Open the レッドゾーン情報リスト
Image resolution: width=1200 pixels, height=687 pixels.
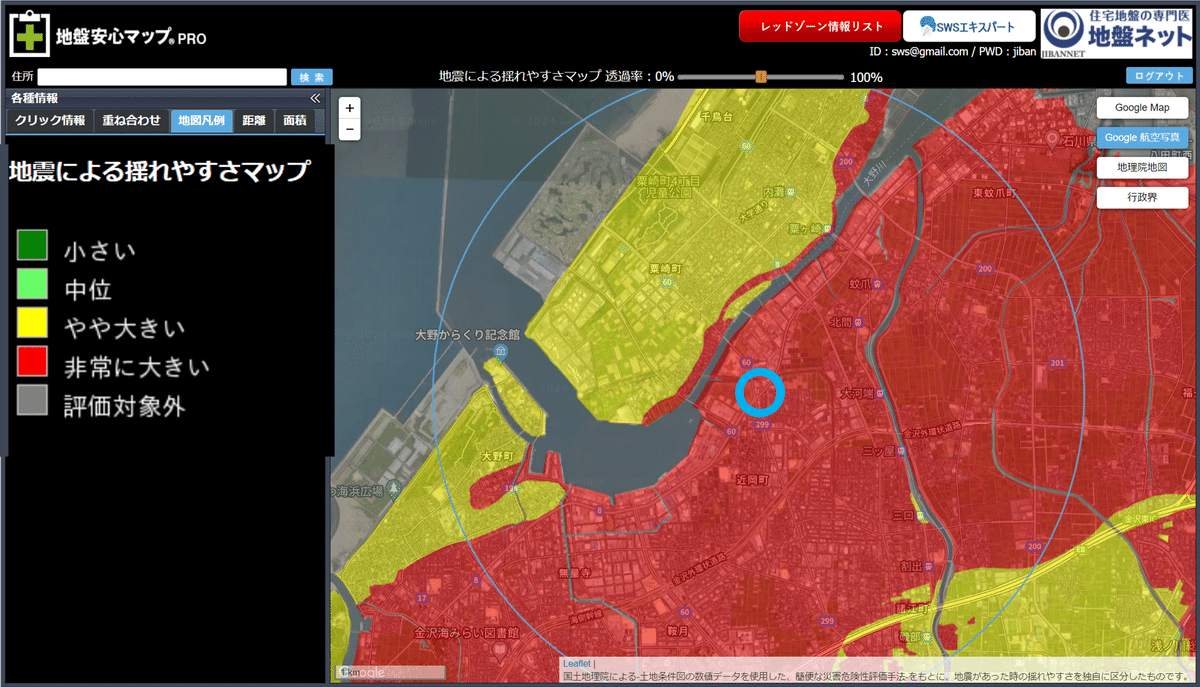point(819,24)
